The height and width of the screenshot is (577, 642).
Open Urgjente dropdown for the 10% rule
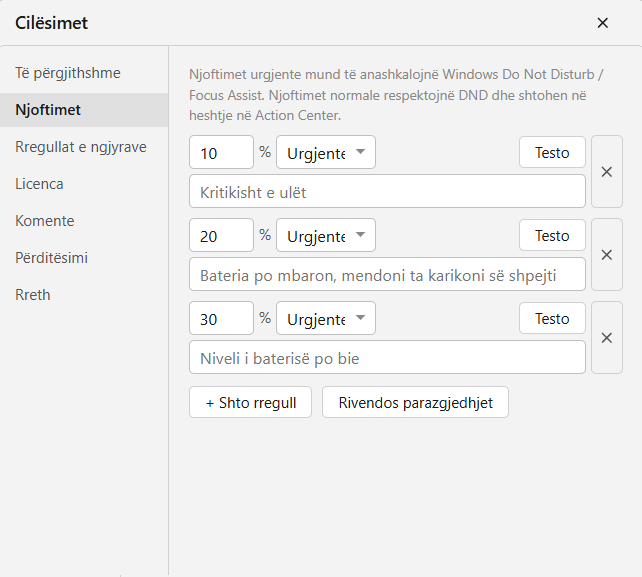pos(326,152)
